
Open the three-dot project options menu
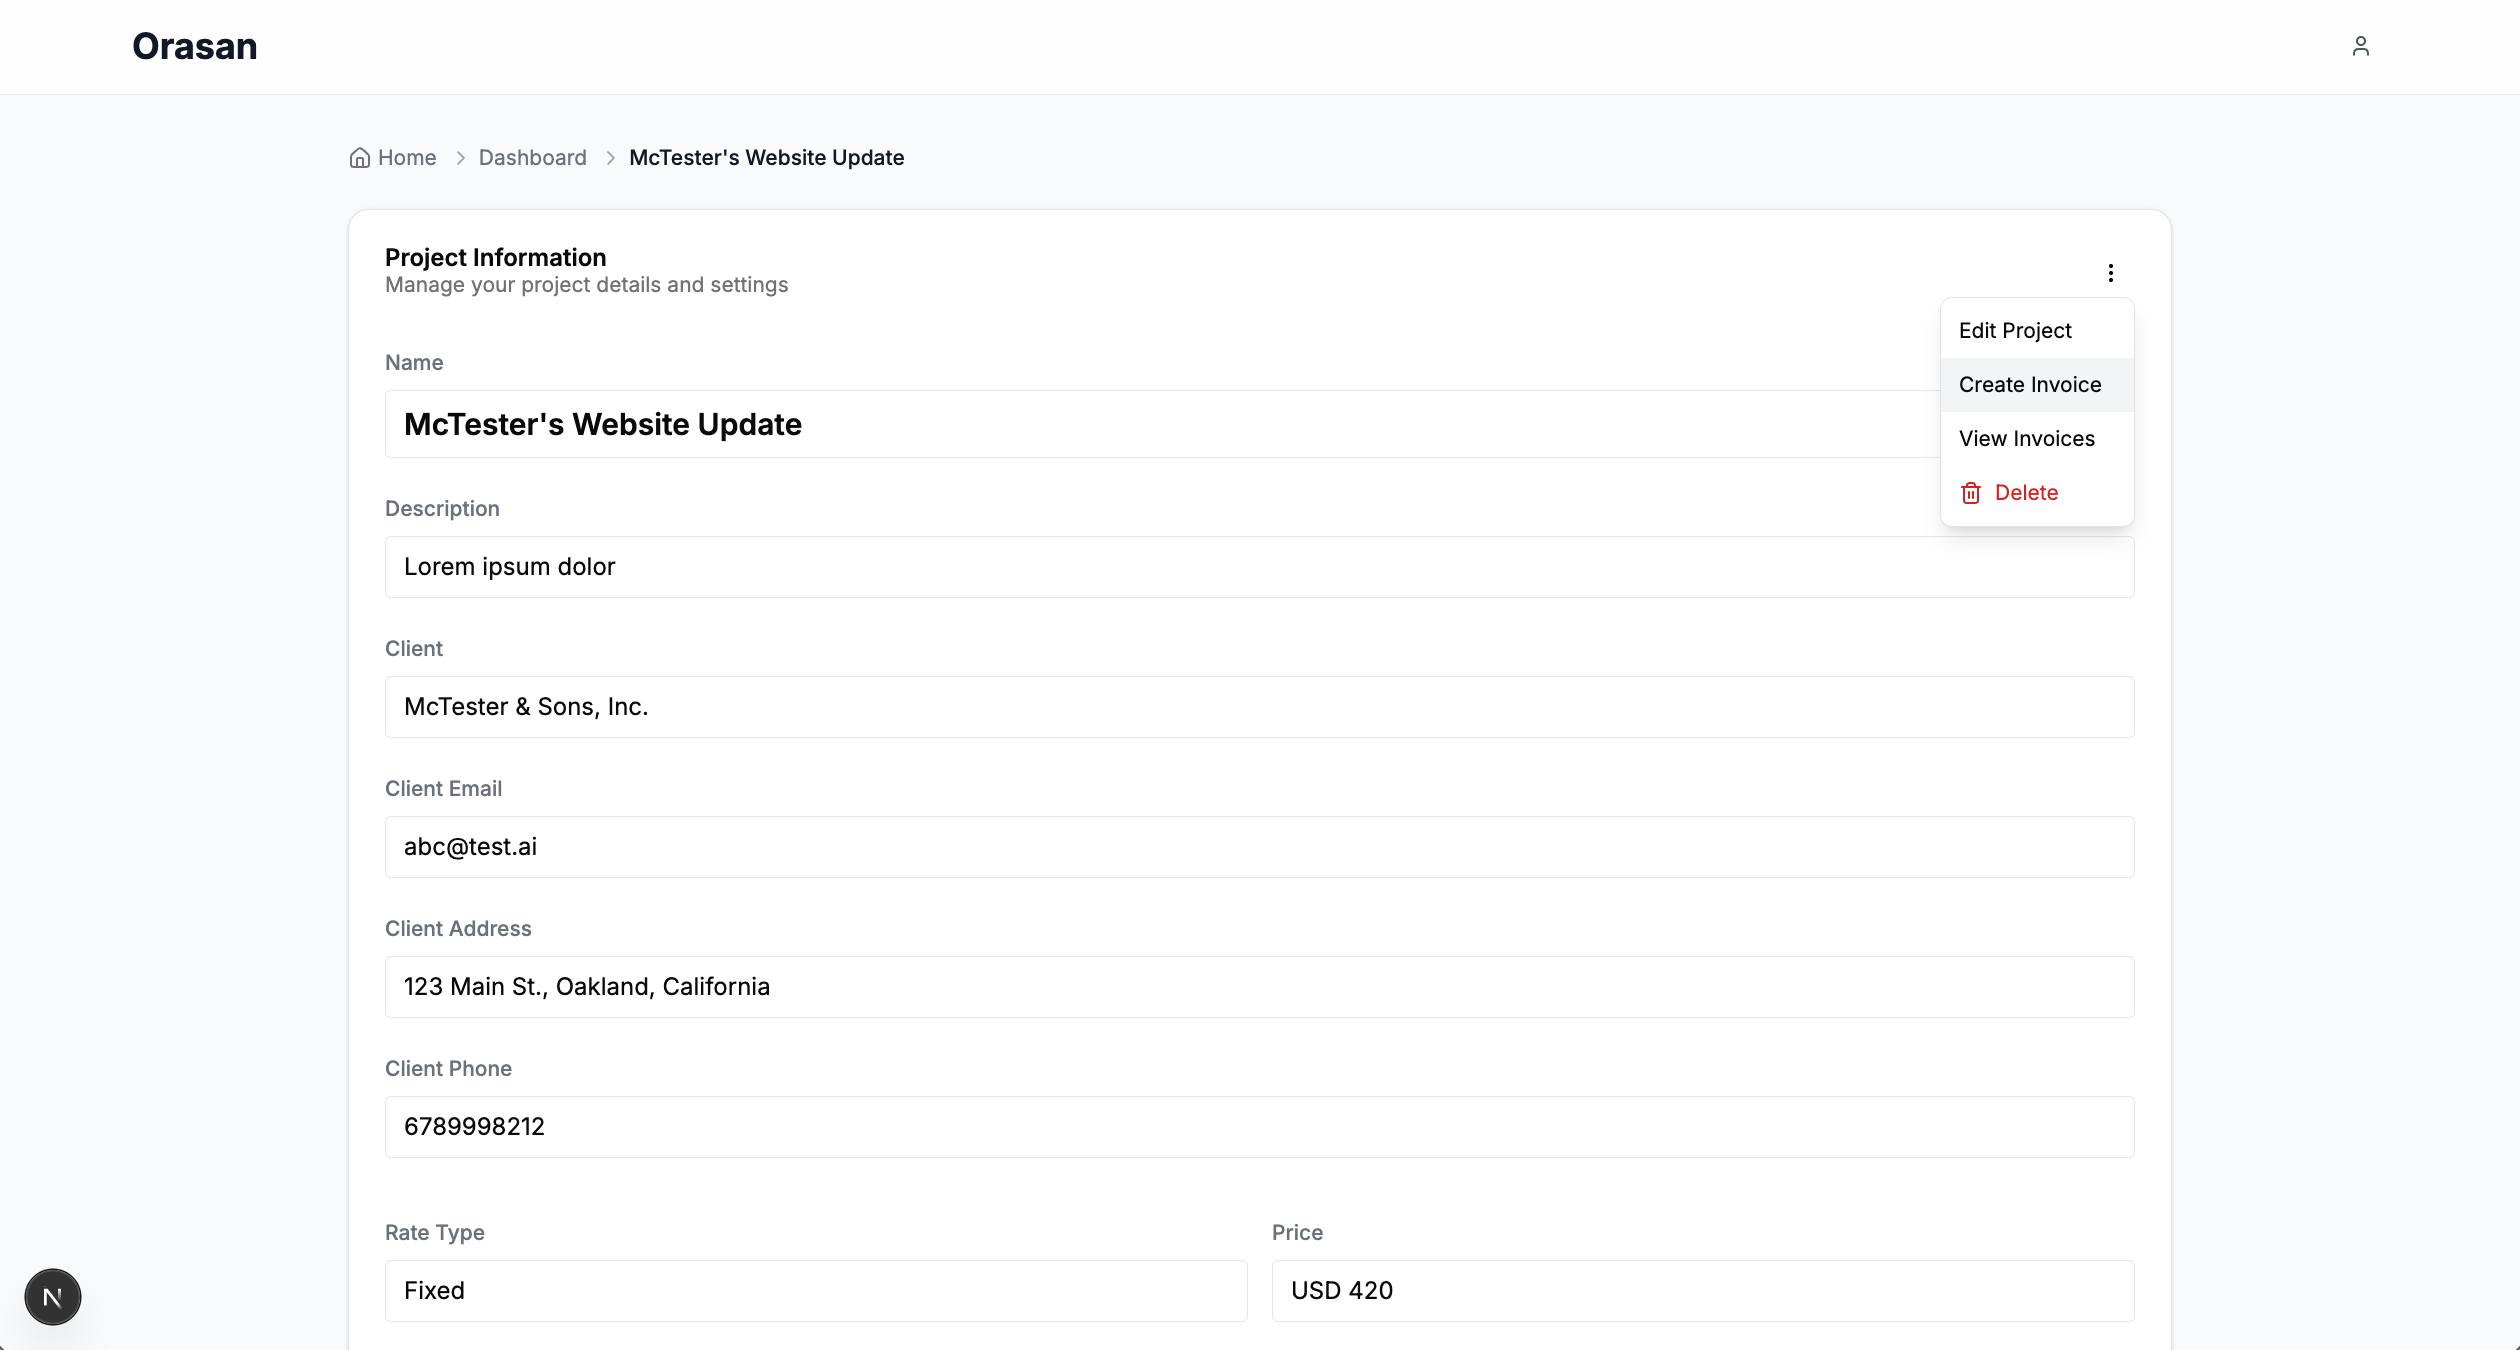[x=2110, y=273]
